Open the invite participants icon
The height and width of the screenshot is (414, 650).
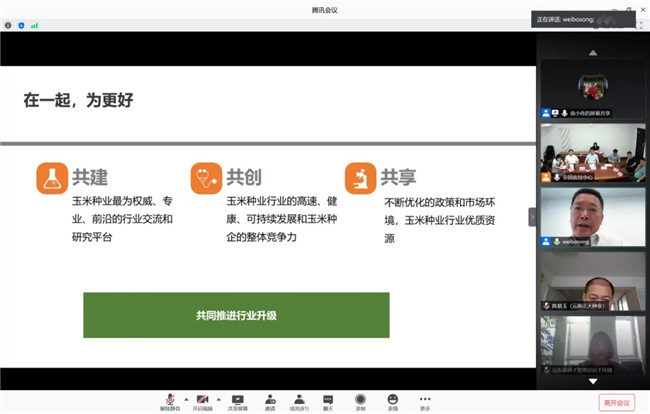click(x=270, y=400)
